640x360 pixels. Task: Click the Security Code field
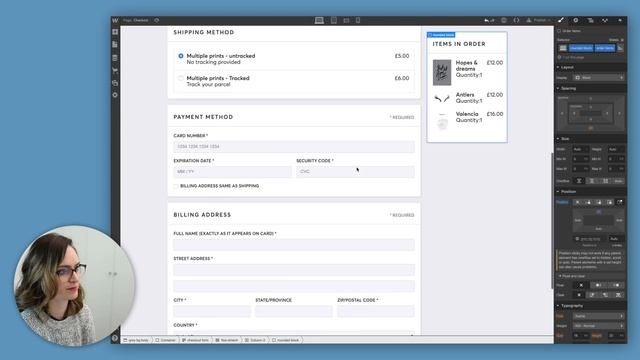click(355, 172)
